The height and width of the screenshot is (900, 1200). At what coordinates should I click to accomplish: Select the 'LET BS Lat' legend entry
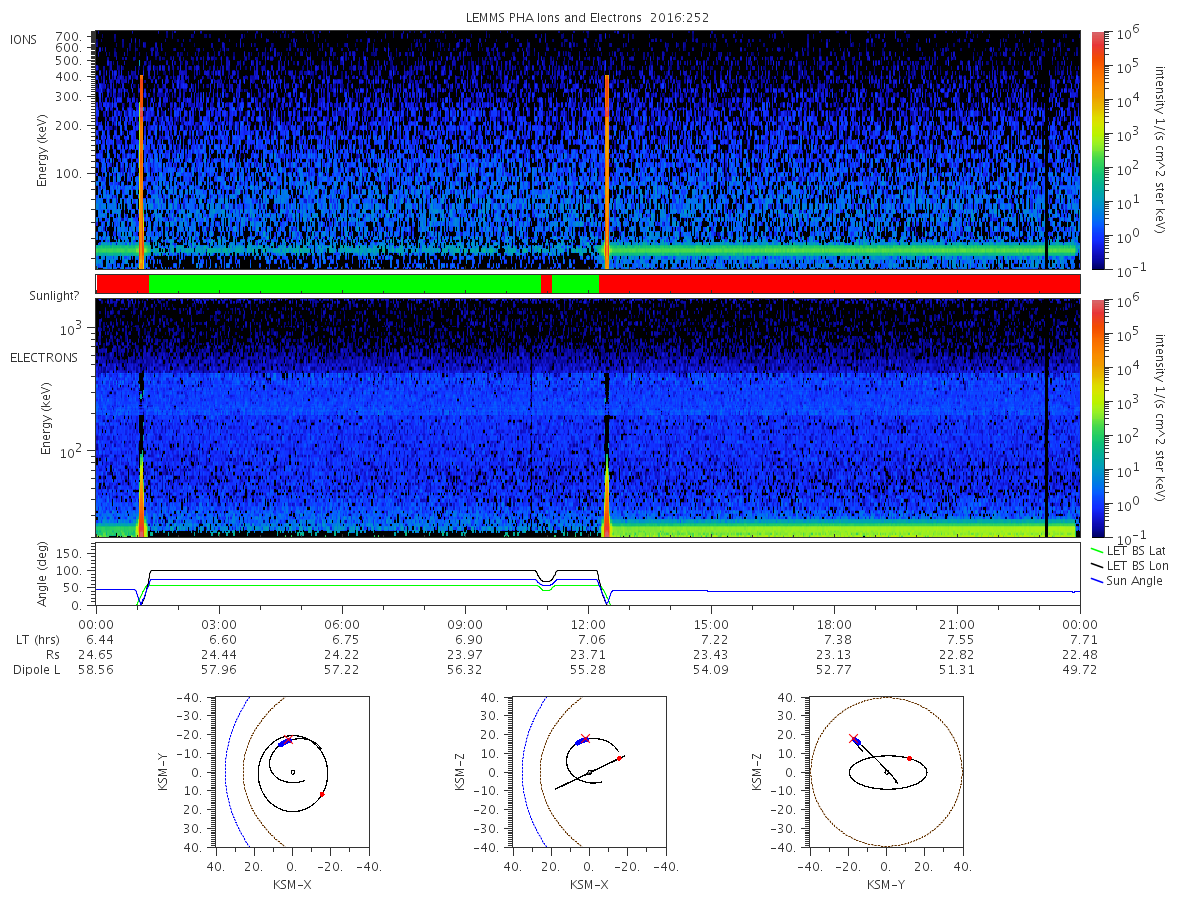click(x=1129, y=550)
